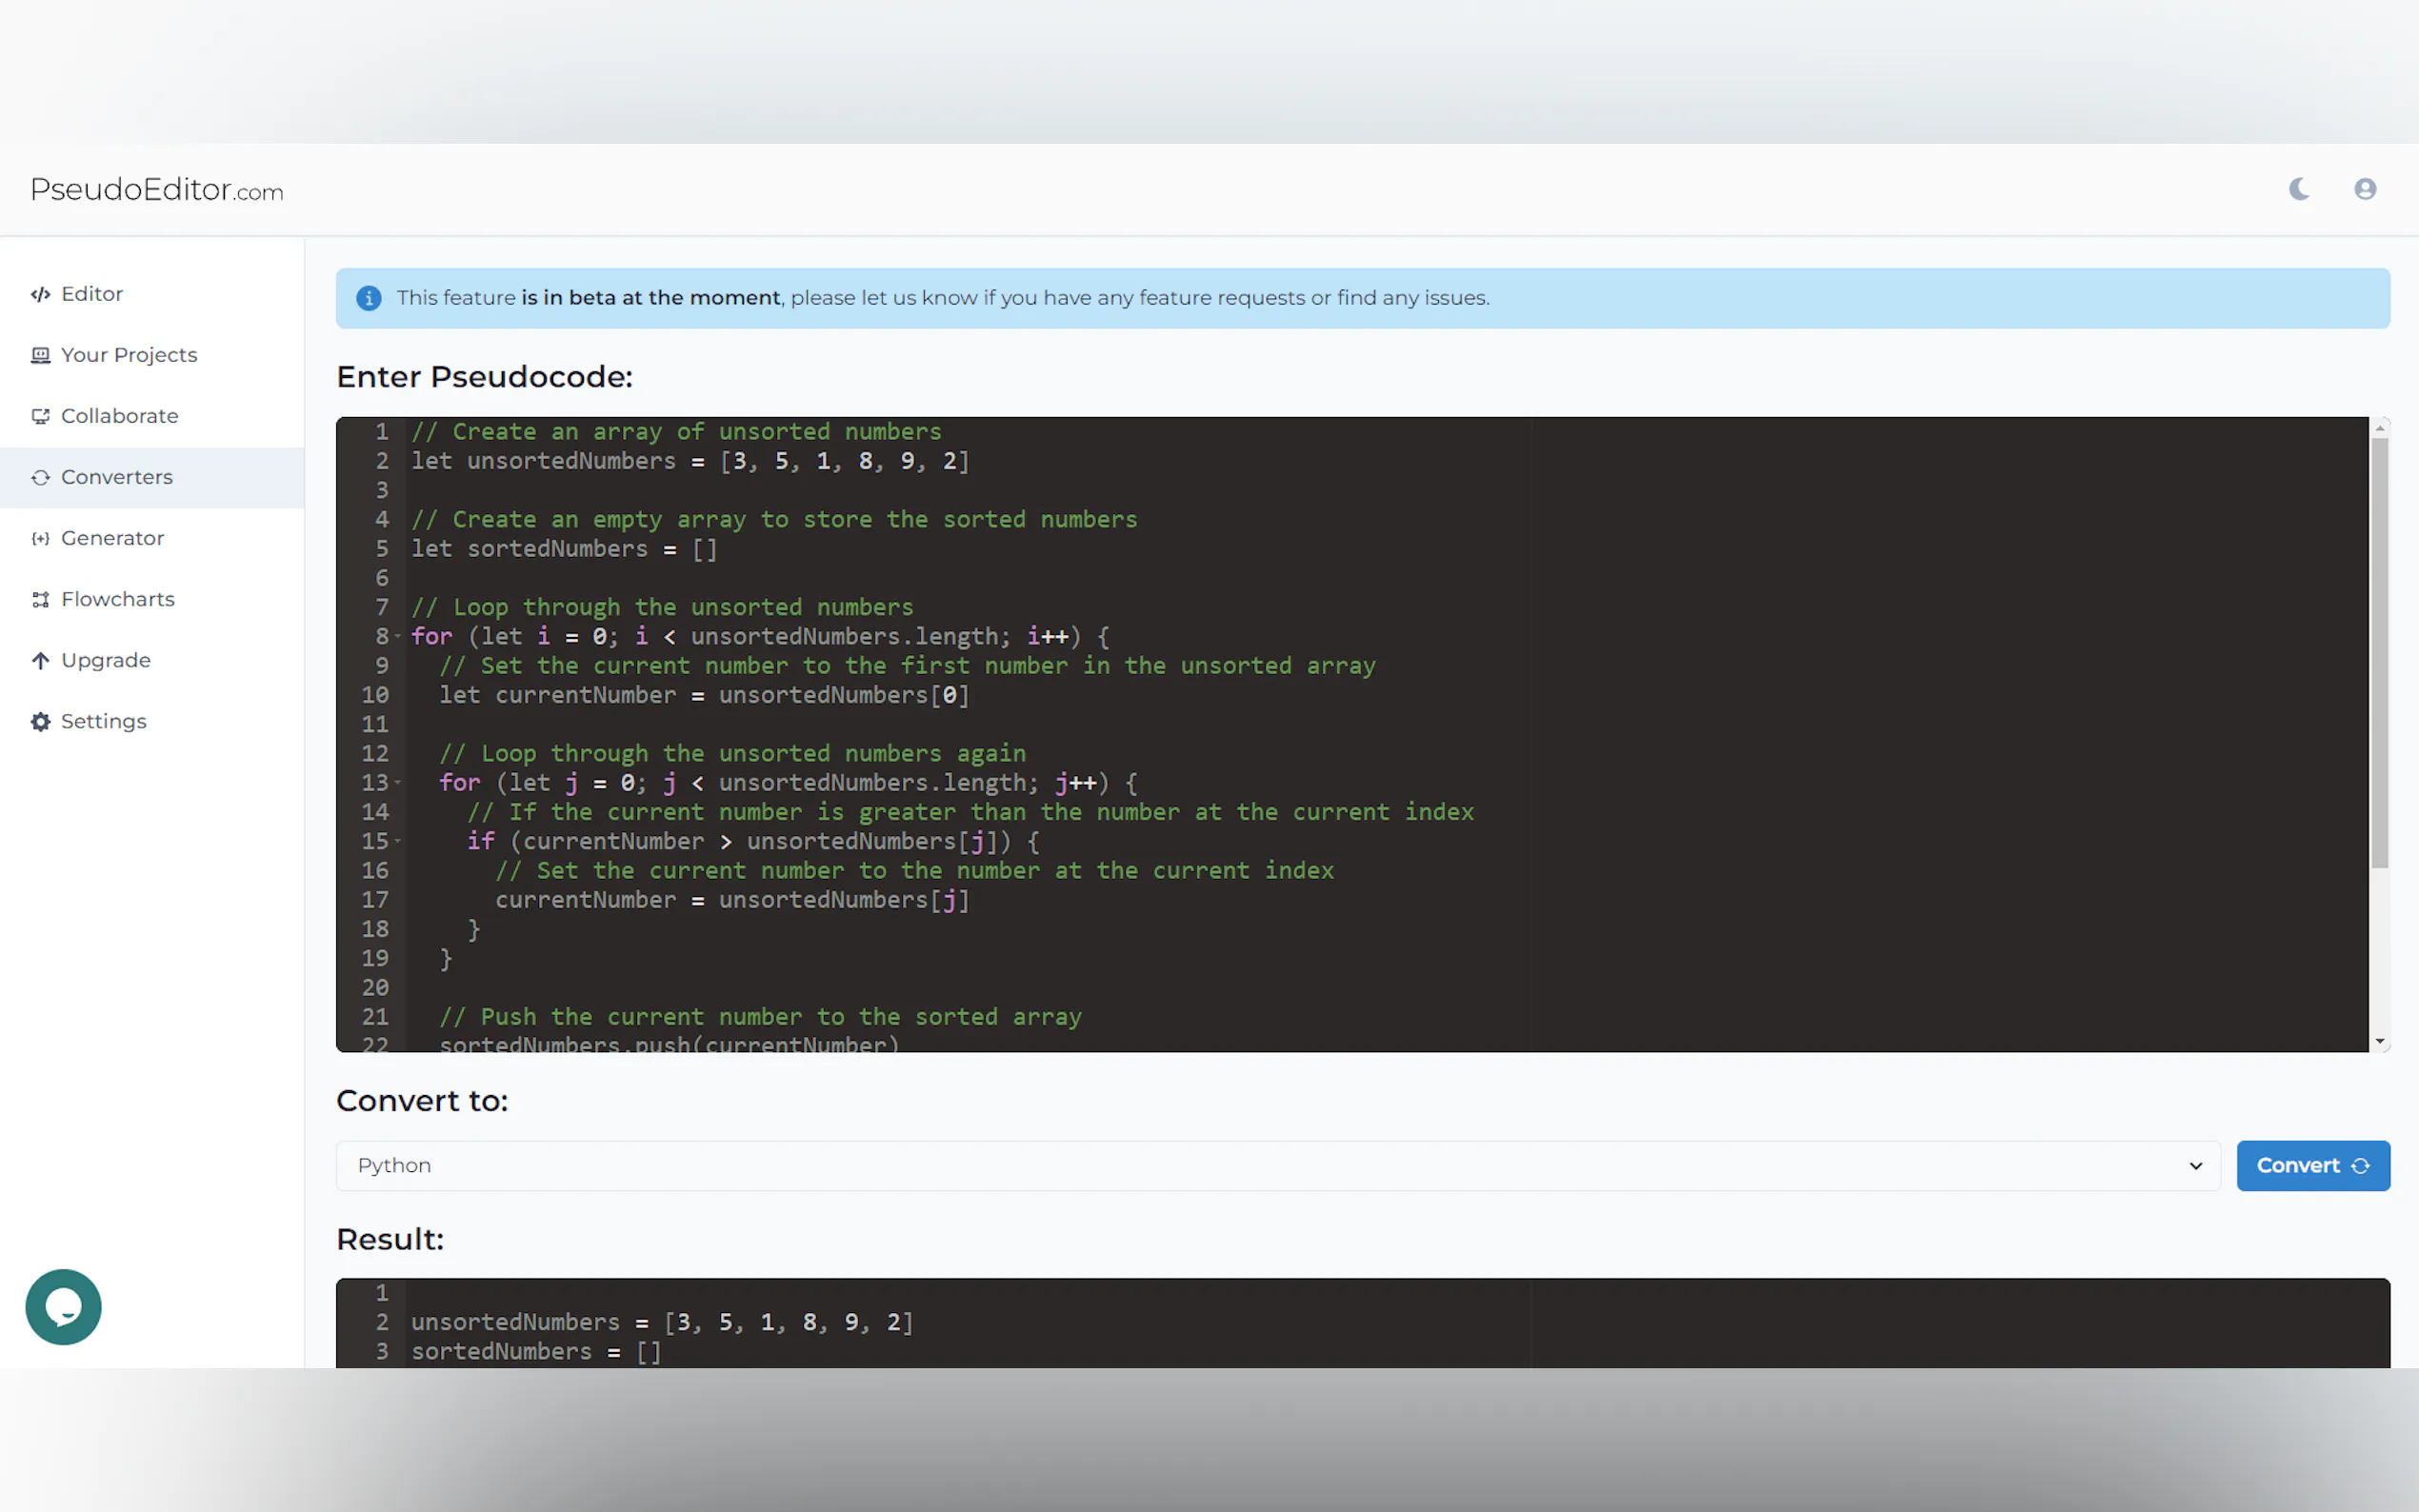This screenshot has height=1512, width=2419.
Task: Go to PseudoEditor.com home via the logo
Action: pyautogui.click(x=155, y=190)
